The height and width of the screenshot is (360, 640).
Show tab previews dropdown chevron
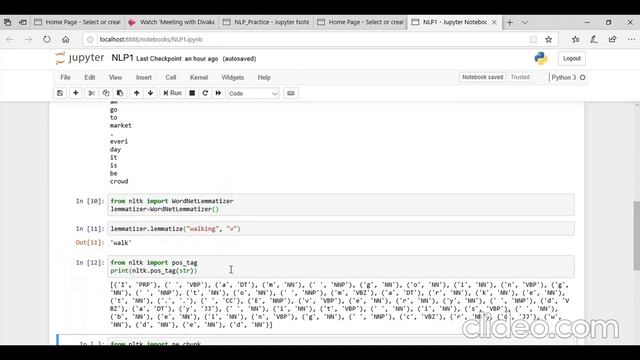525,22
